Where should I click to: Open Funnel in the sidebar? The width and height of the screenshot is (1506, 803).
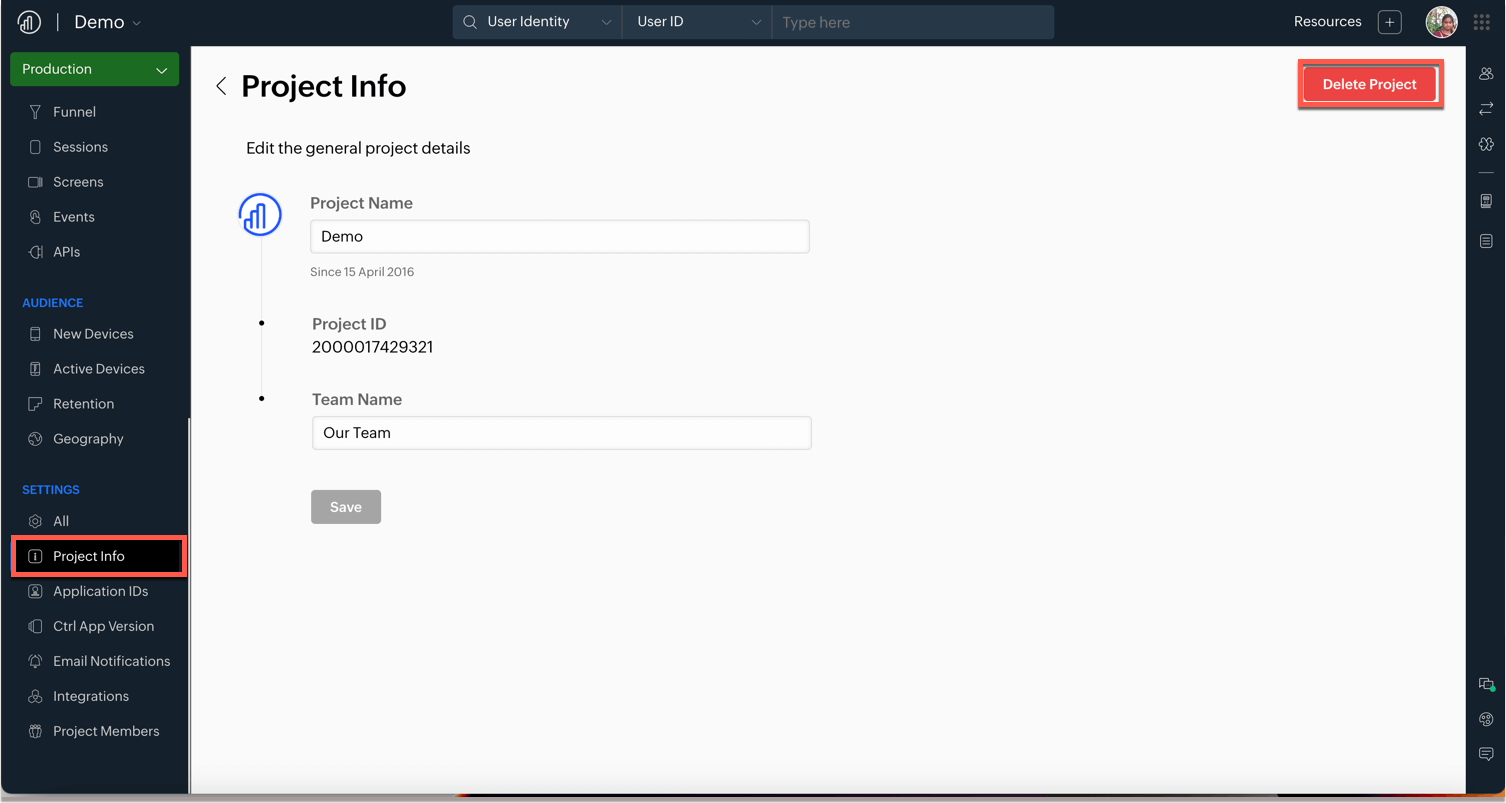coord(74,112)
